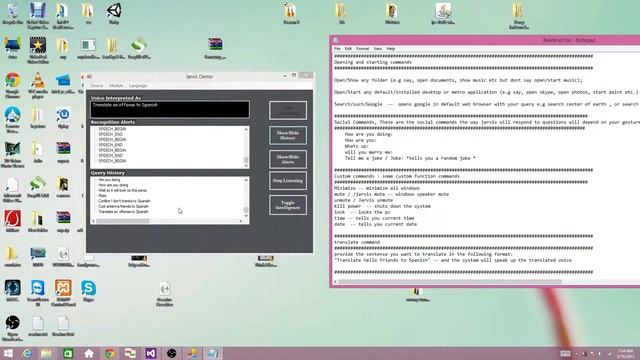Screen dimensions: 640x360
Task: Click the Stop Listening button
Action: click(x=288, y=180)
